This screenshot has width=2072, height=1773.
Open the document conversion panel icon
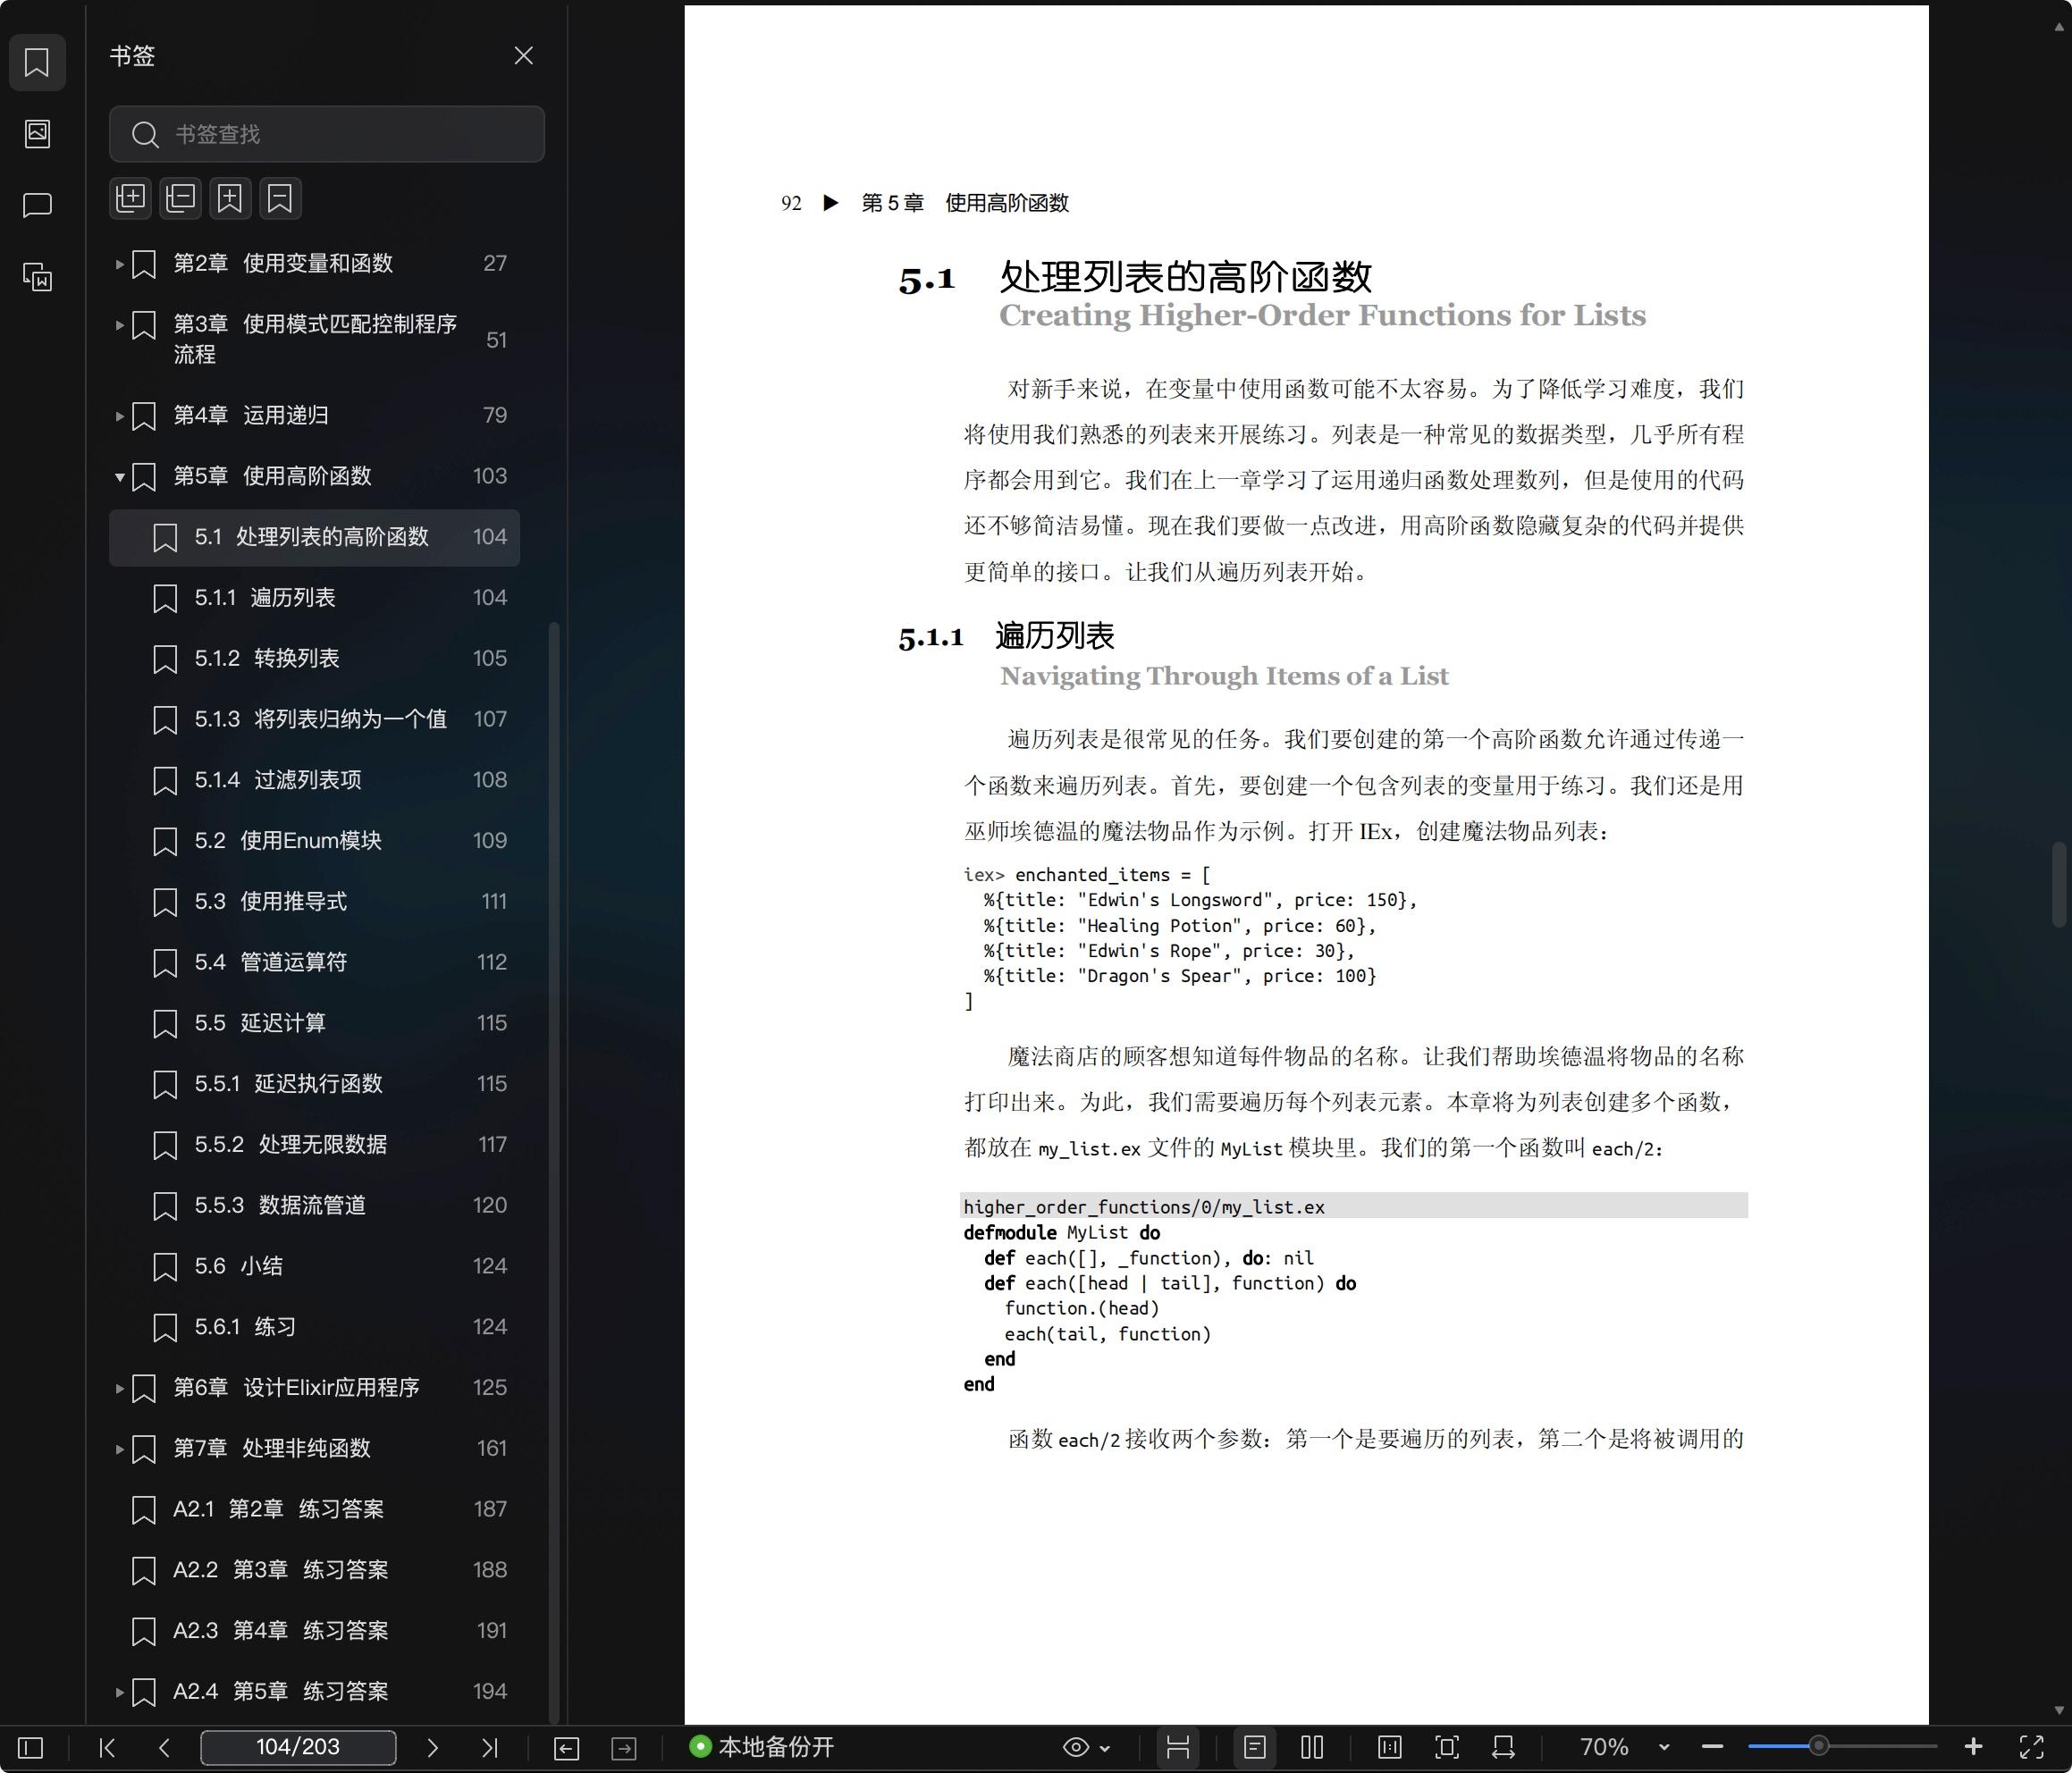pyautogui.click(x=37, y=277)
